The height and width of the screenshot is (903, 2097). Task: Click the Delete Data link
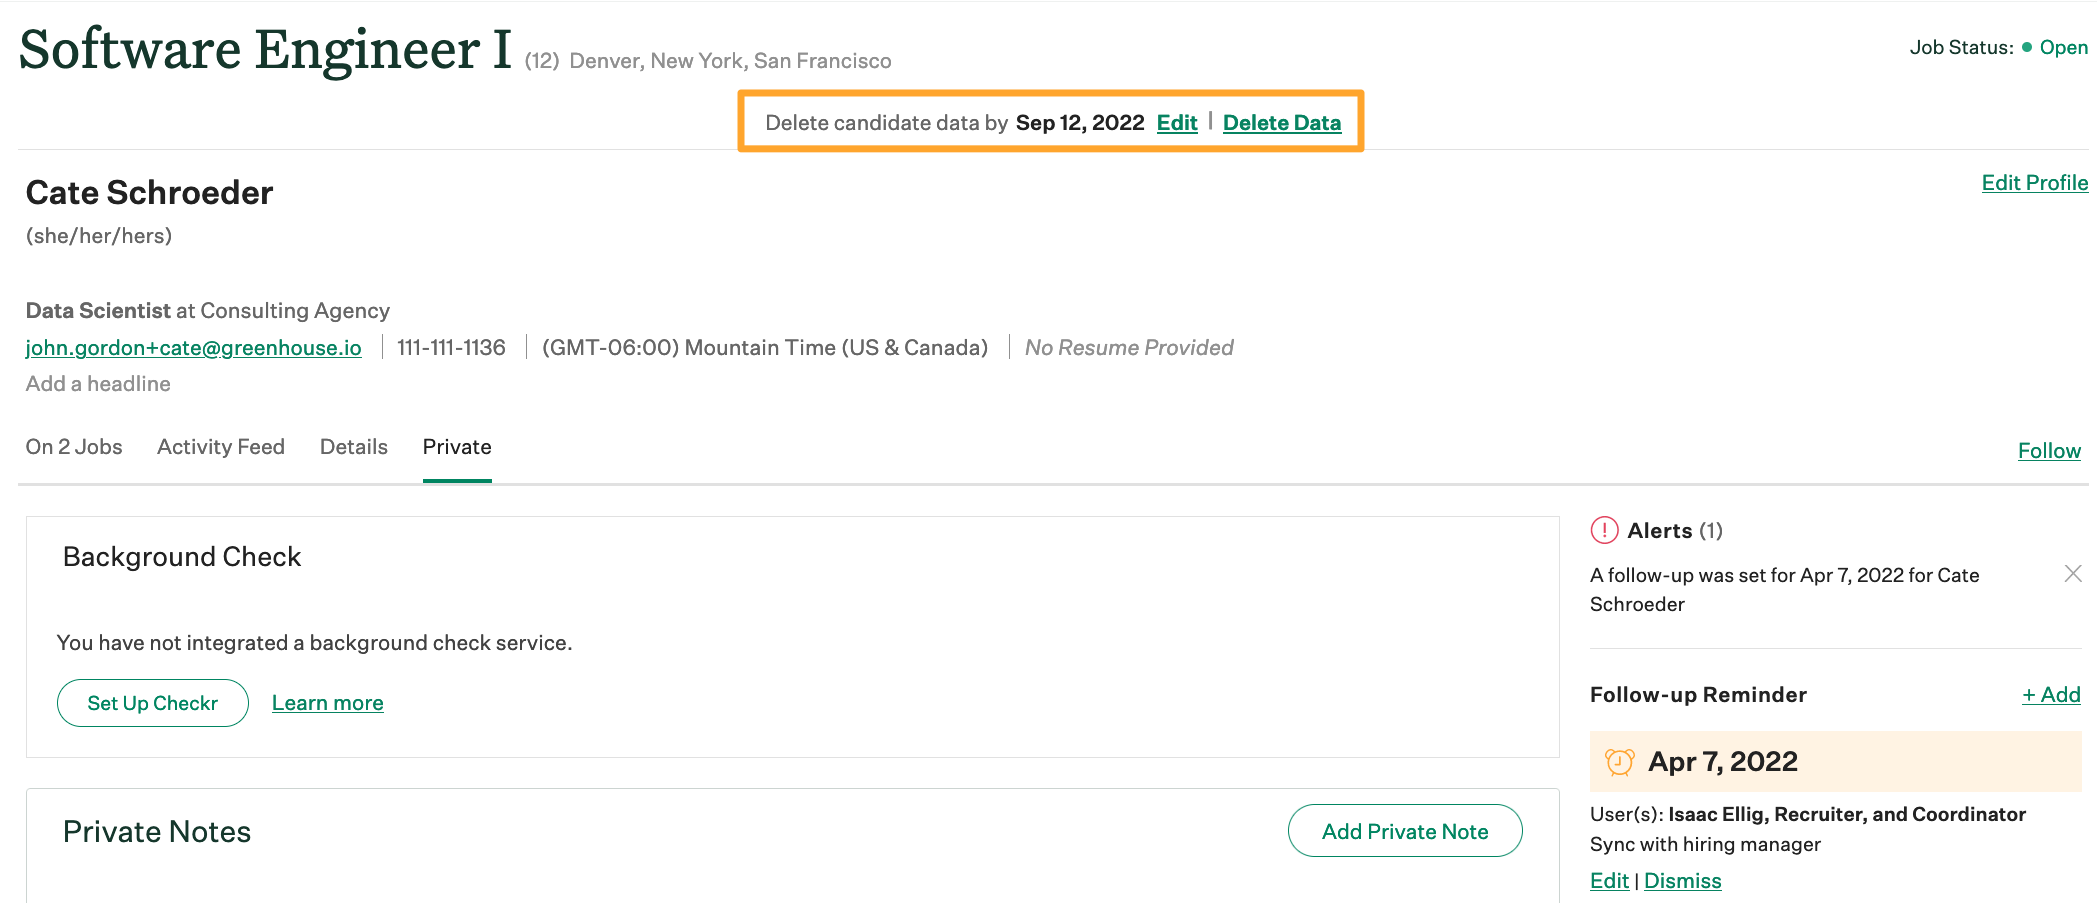(1283, 122)
